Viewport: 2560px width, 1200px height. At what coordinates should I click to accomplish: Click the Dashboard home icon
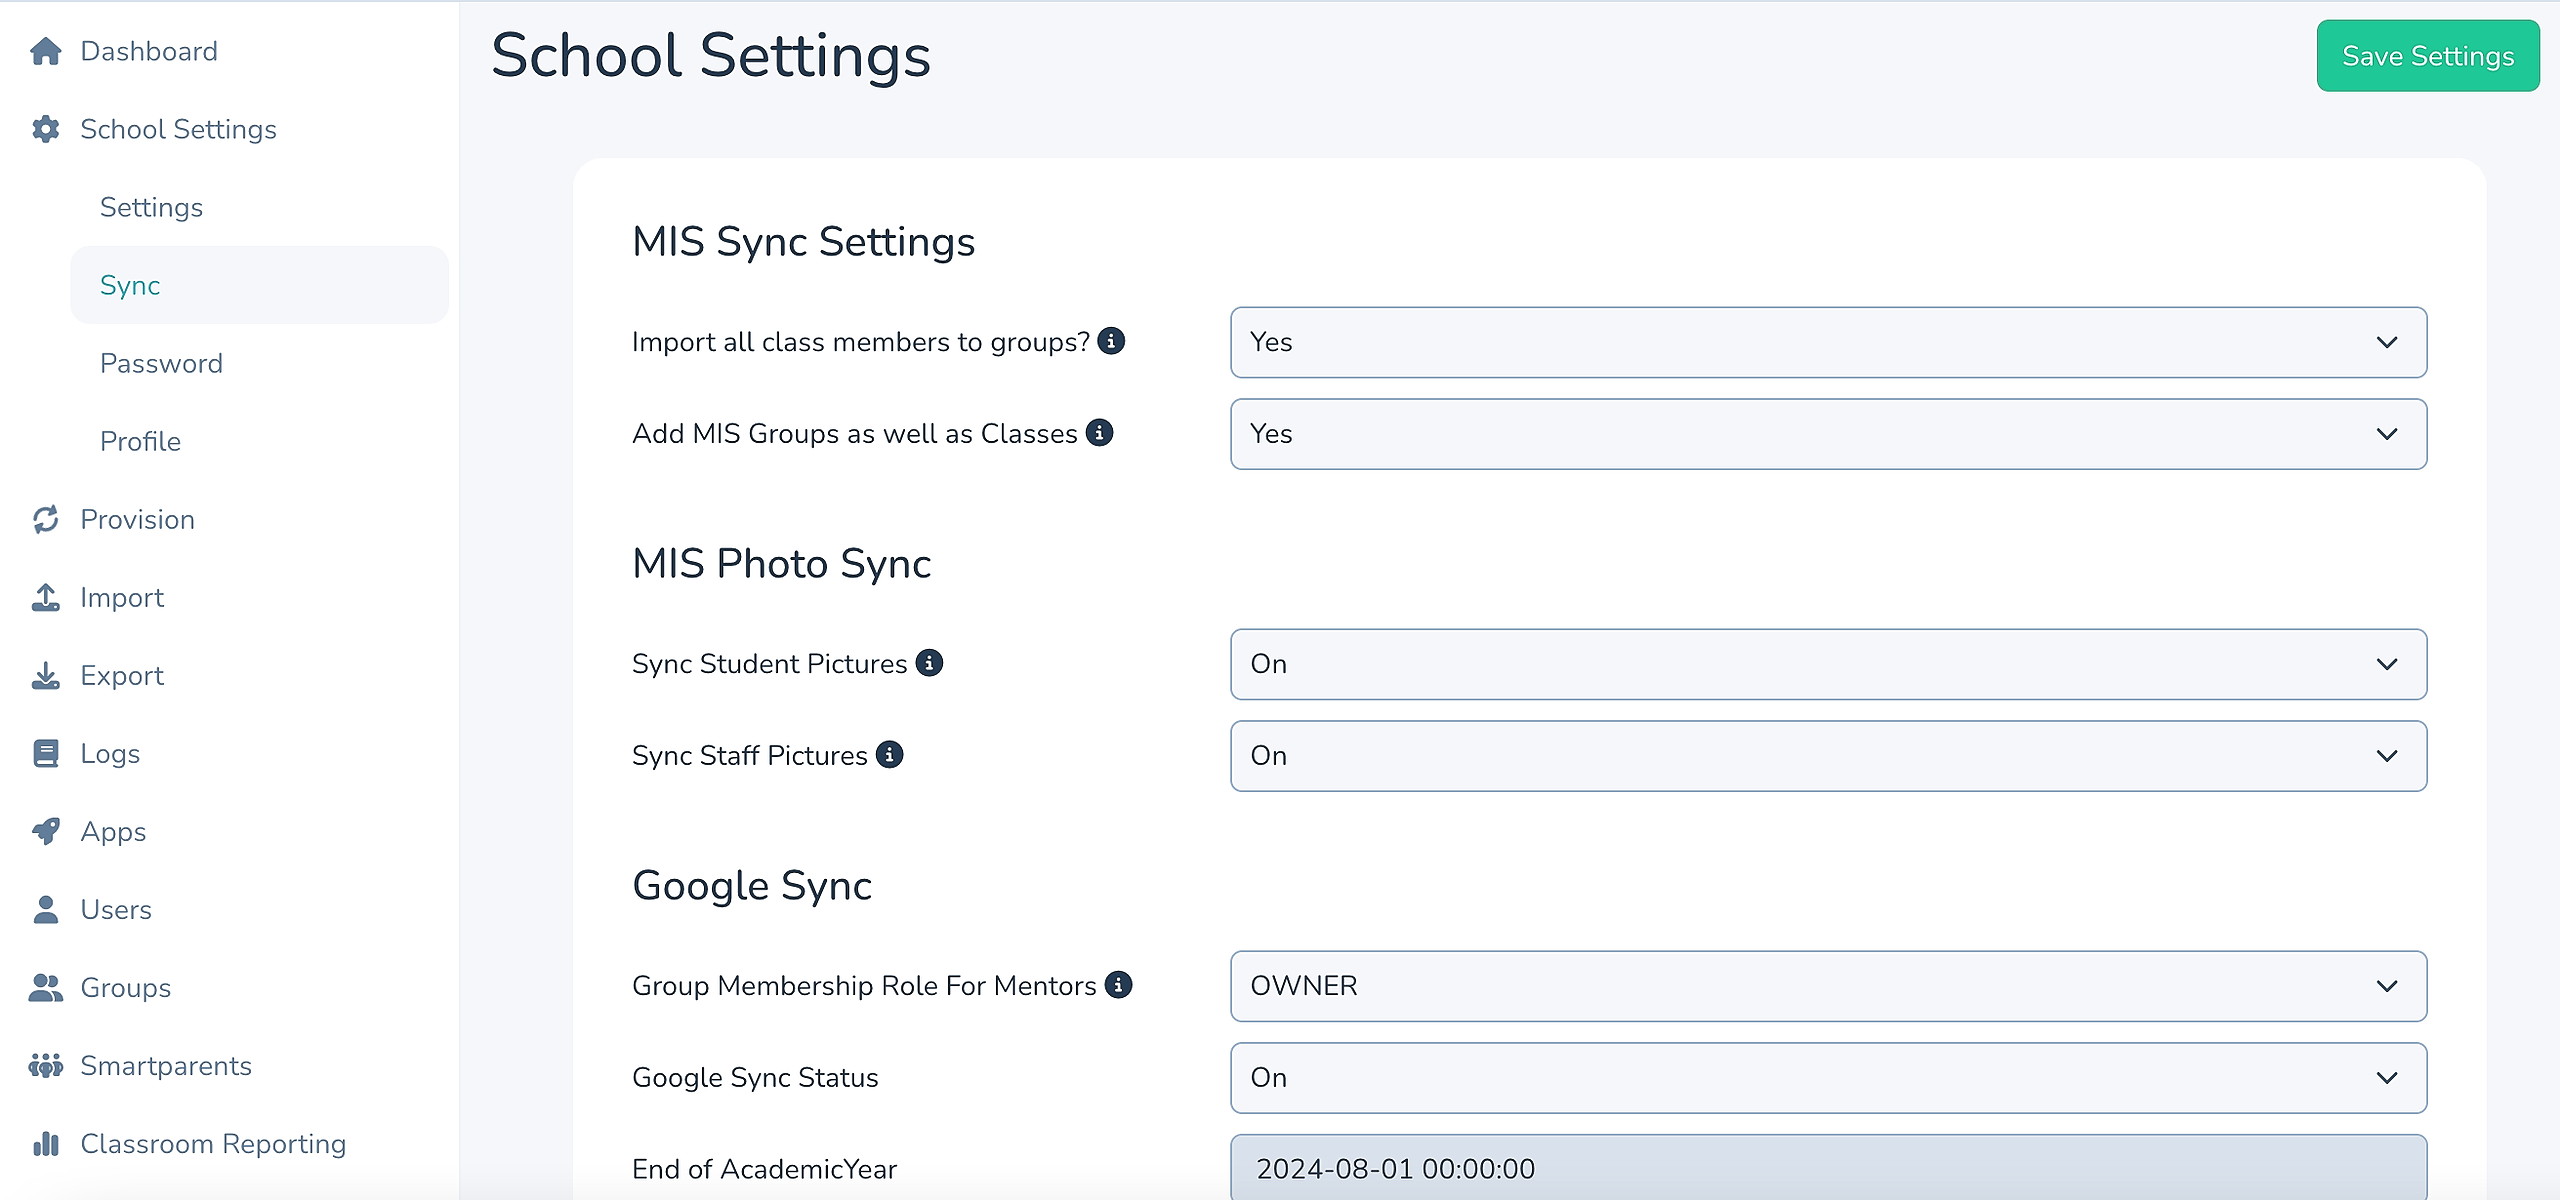click(46, 51)
